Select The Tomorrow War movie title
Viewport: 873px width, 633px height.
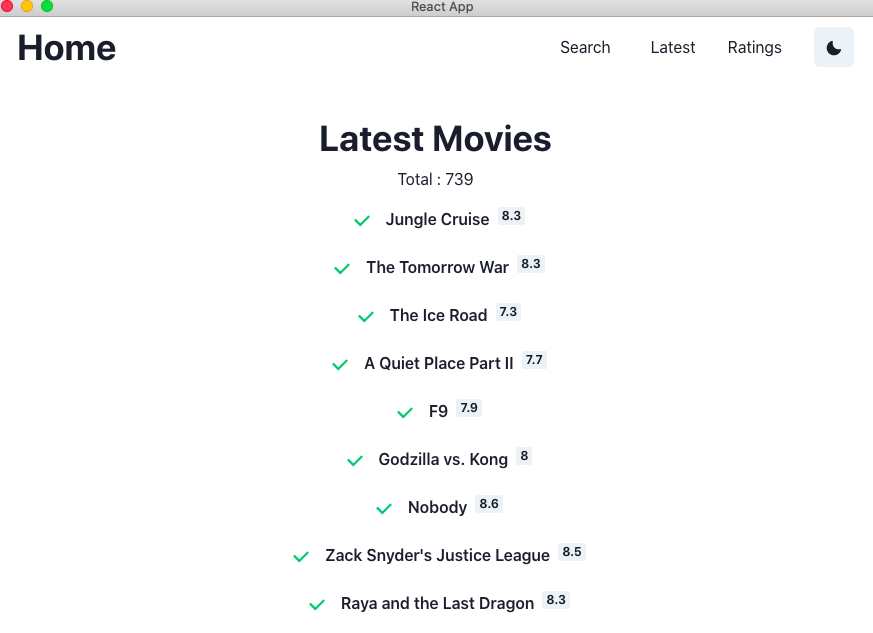click(437, 267)
